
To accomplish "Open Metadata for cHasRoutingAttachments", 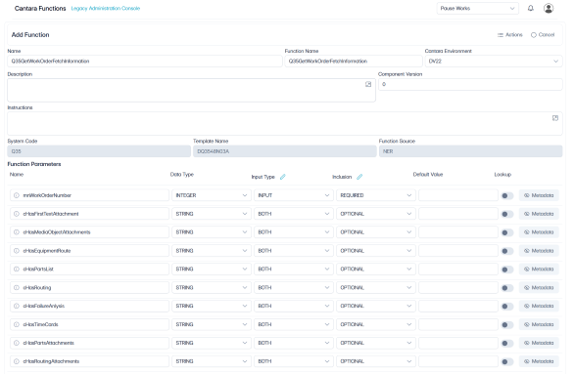I will 538,361.
